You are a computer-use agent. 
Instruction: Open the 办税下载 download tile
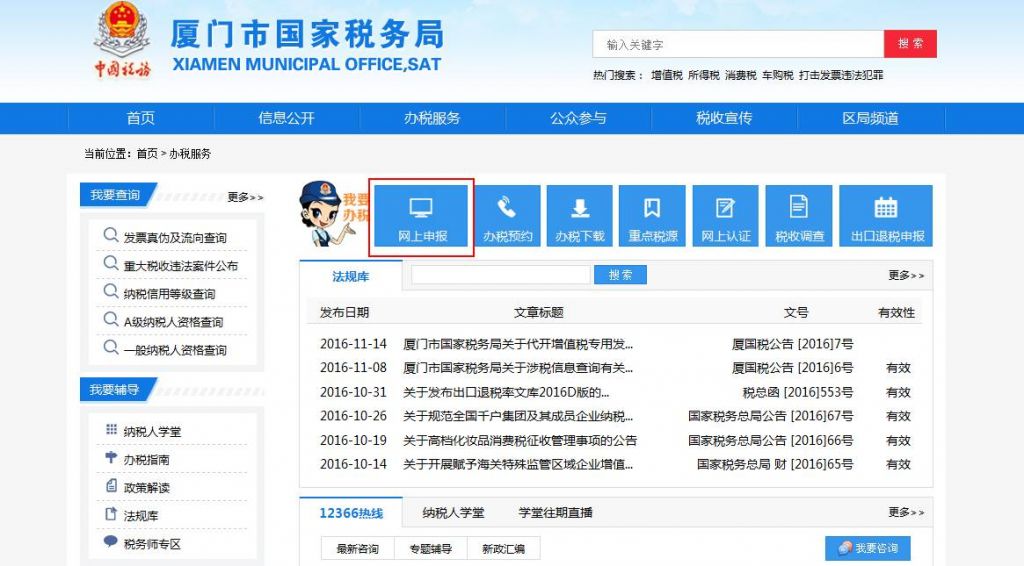pyautogui.click(x=580, y=216)
